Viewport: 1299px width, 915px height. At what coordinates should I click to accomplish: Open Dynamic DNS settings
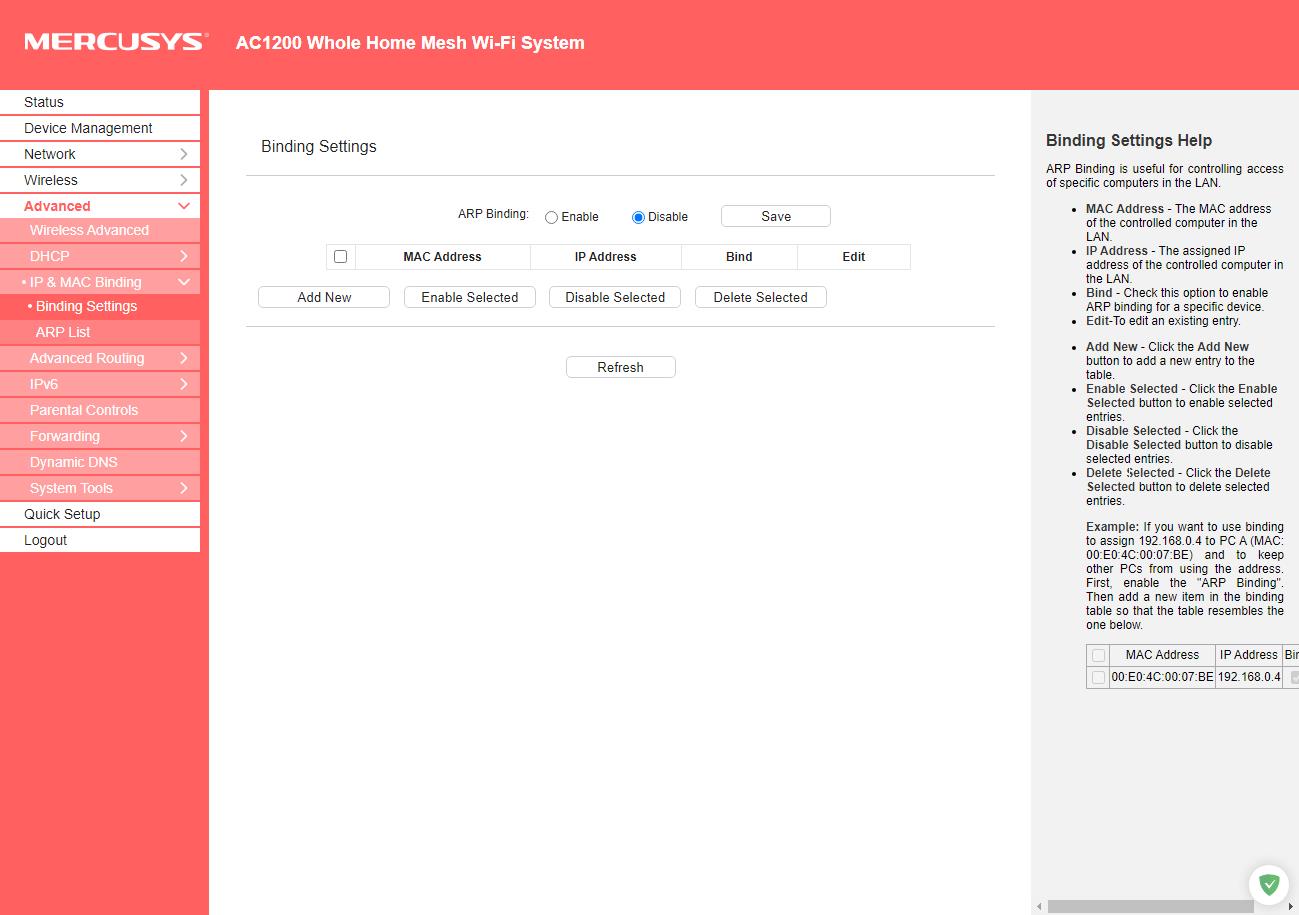(73, 462)
